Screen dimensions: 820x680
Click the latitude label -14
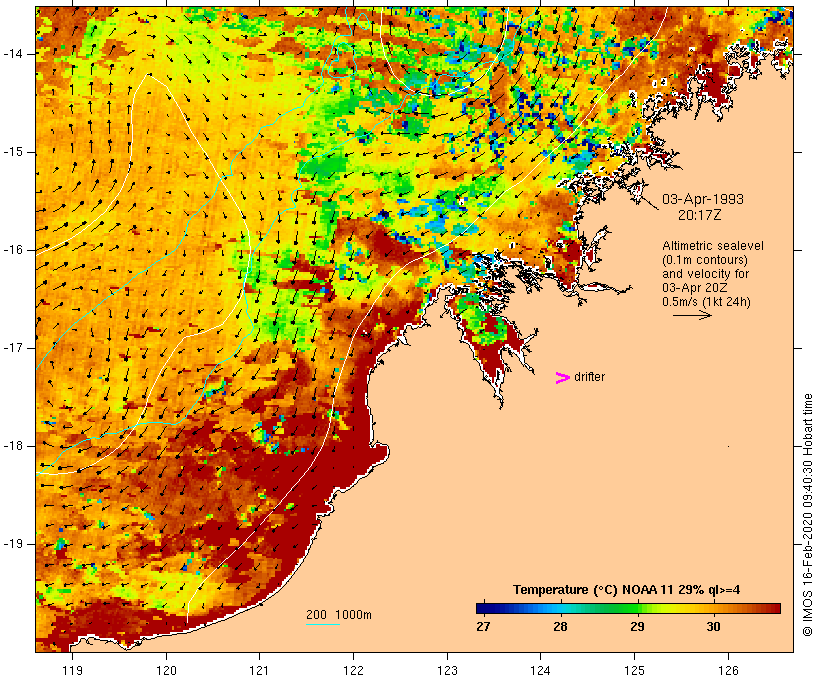click(13, 54)
